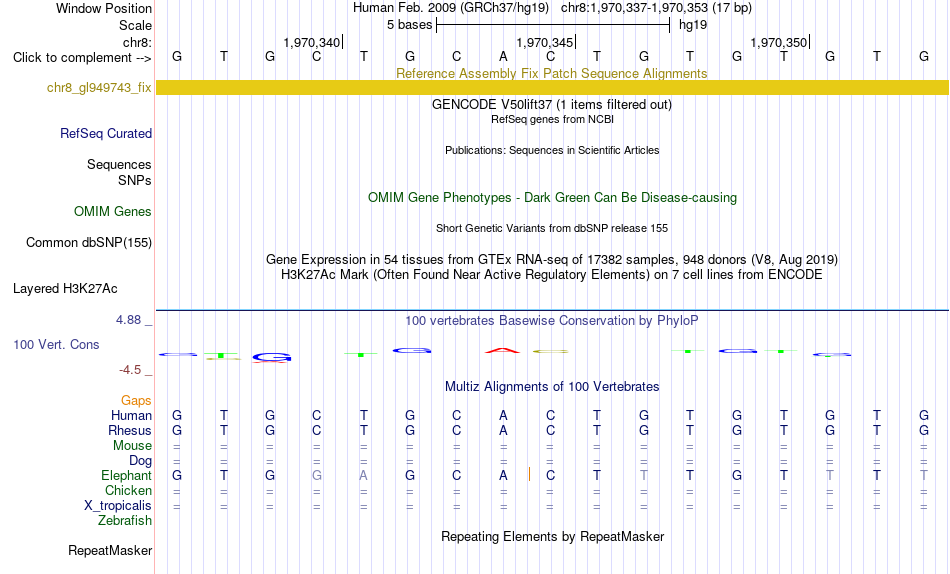The width and height of the screenshot is (950, 574).
Task: Click the Zebrafish species label
Action: (125, 521)
